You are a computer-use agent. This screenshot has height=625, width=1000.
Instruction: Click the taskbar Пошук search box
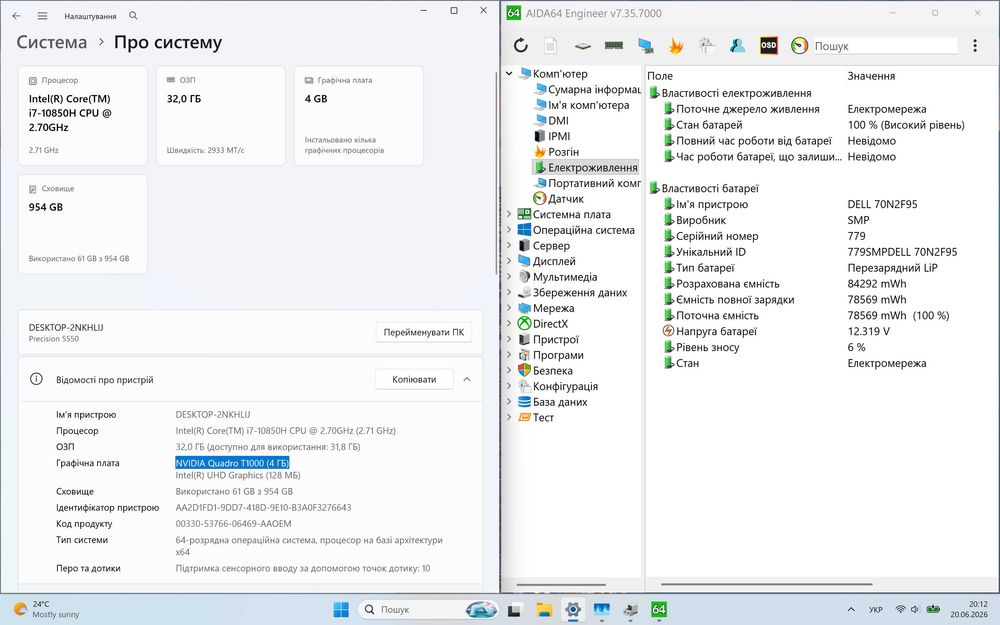coord(427,610)
